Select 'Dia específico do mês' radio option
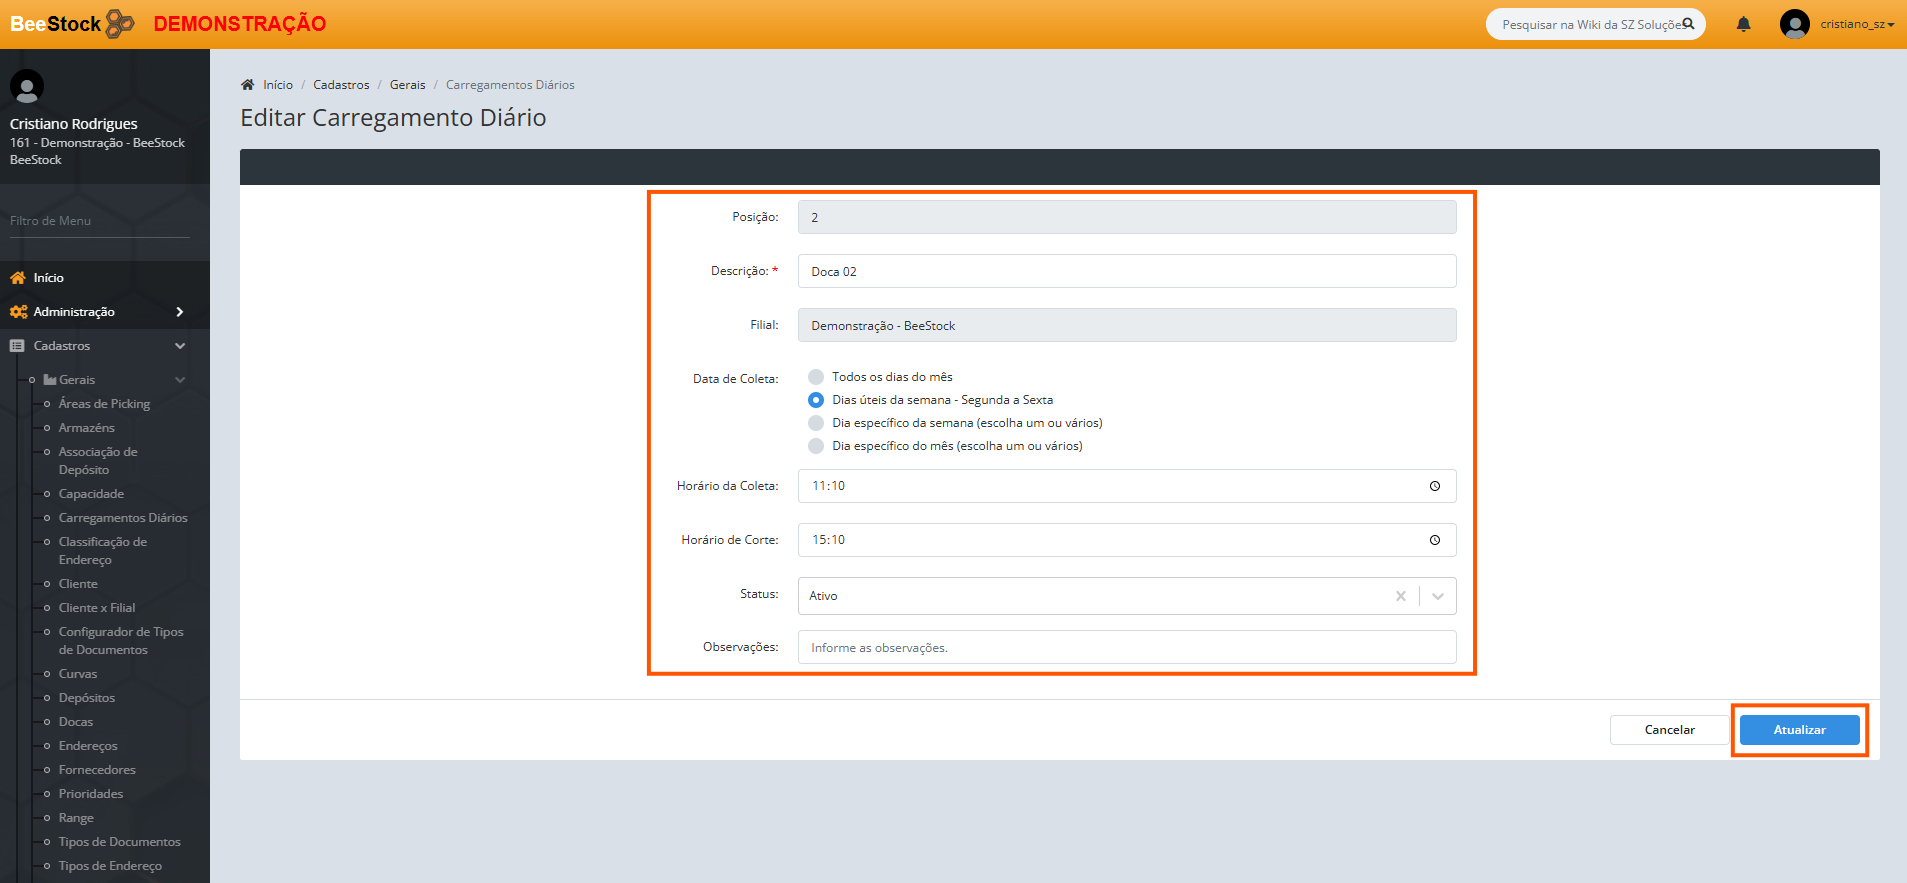 pyautogui.click(x=816, y=446)
